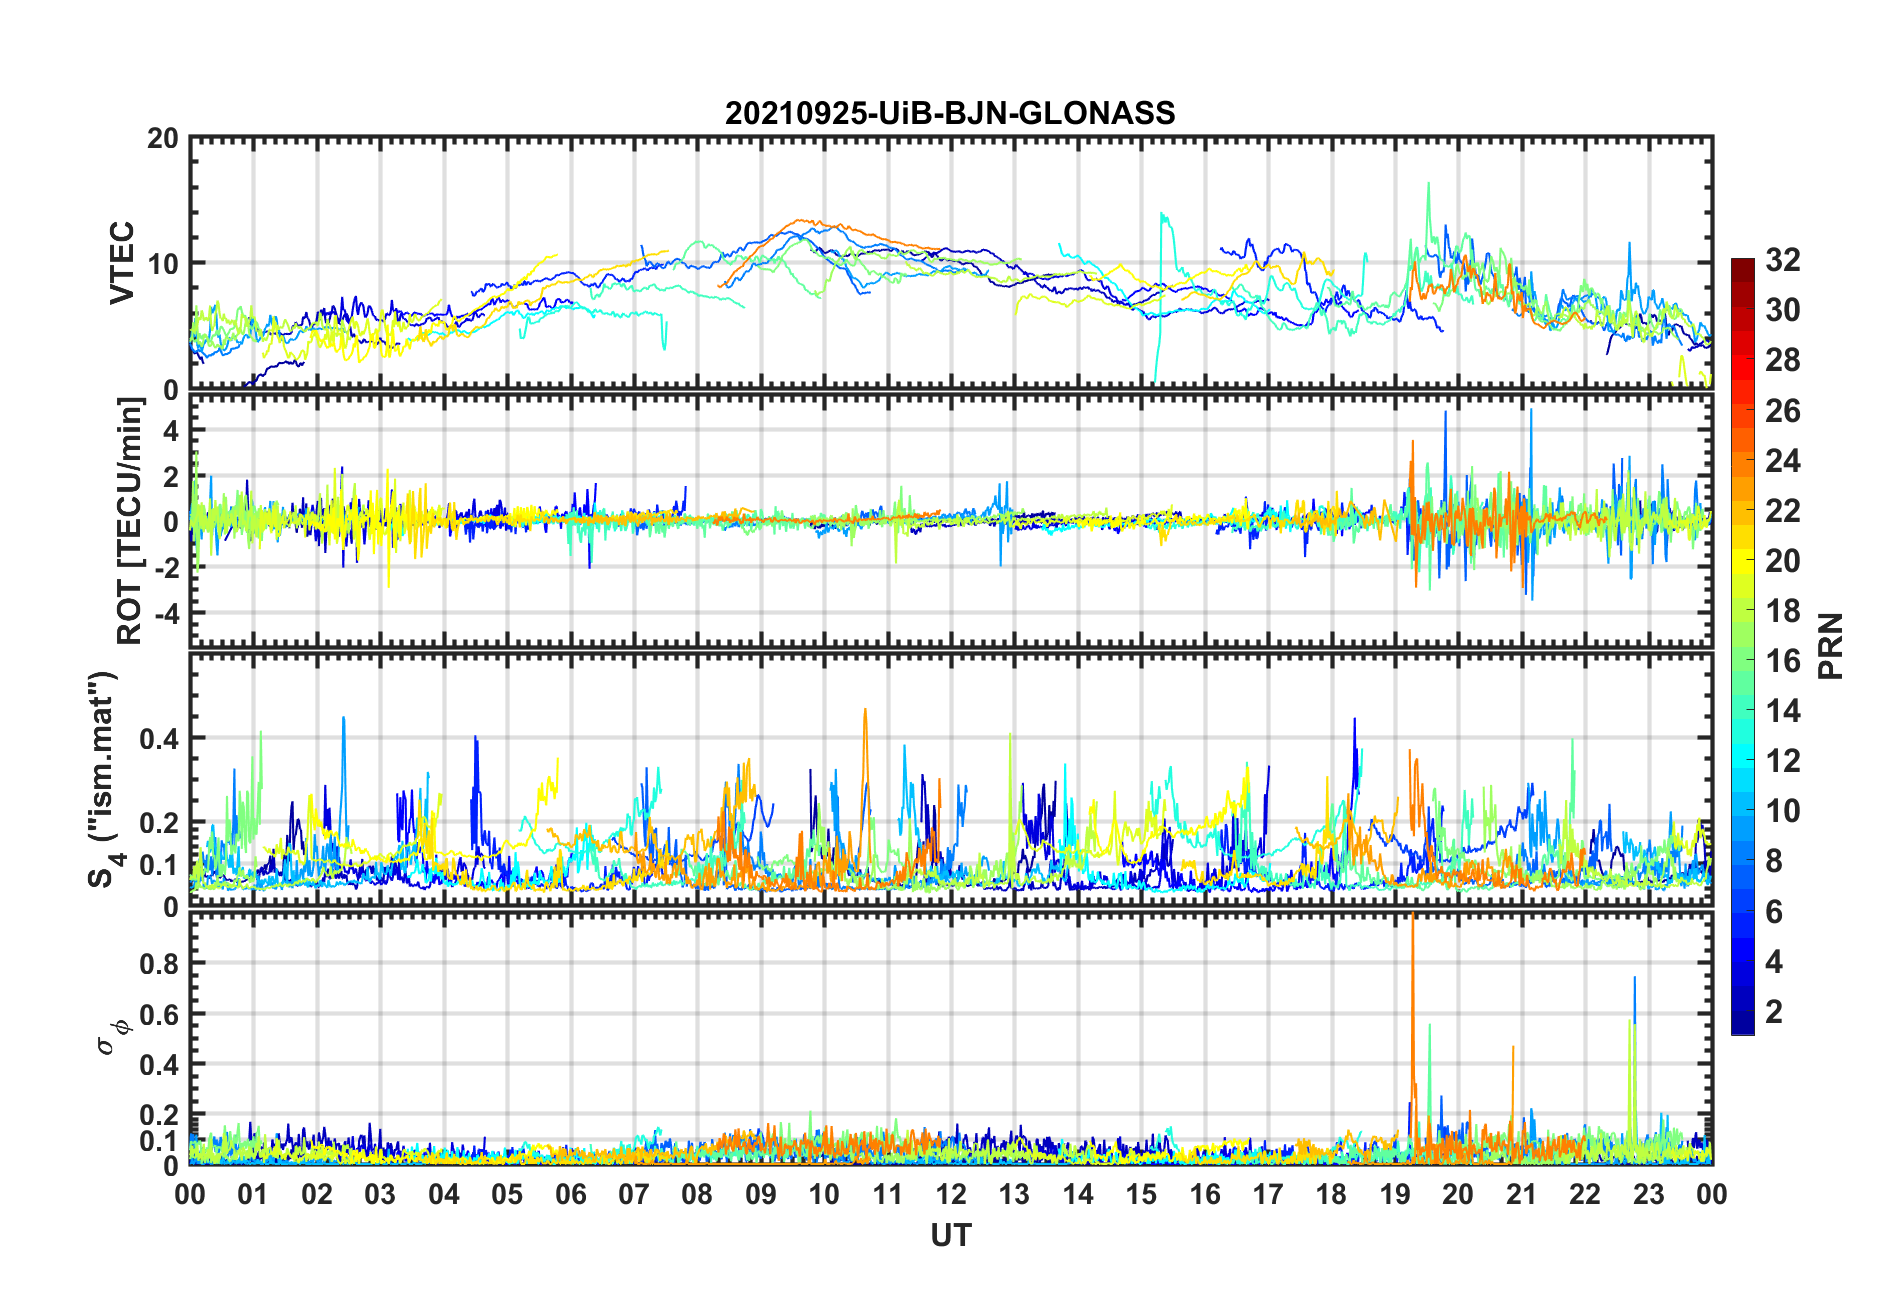1902x1292 pixels.
Task: Click colorbar tick label 20
Action: coord(1783,561)
